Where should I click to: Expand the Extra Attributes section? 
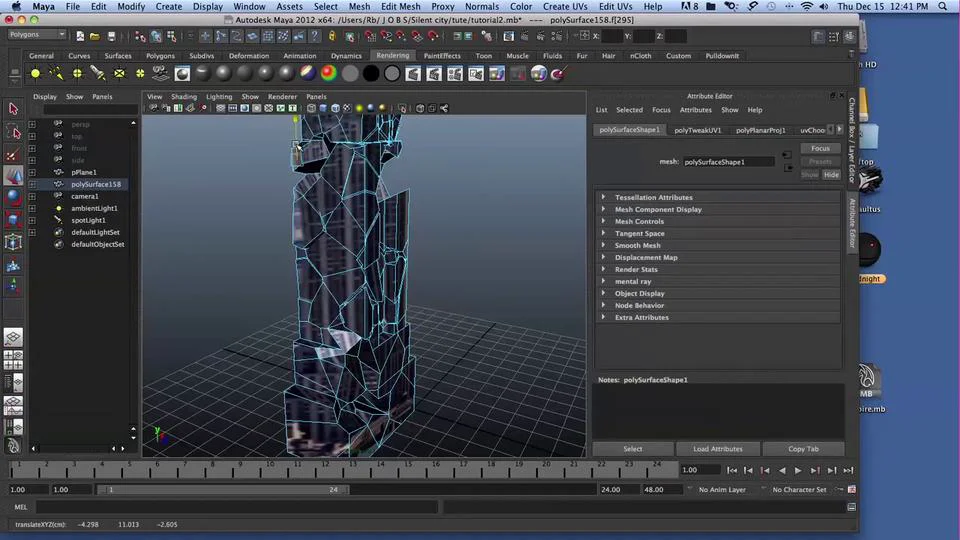[718, 317]
